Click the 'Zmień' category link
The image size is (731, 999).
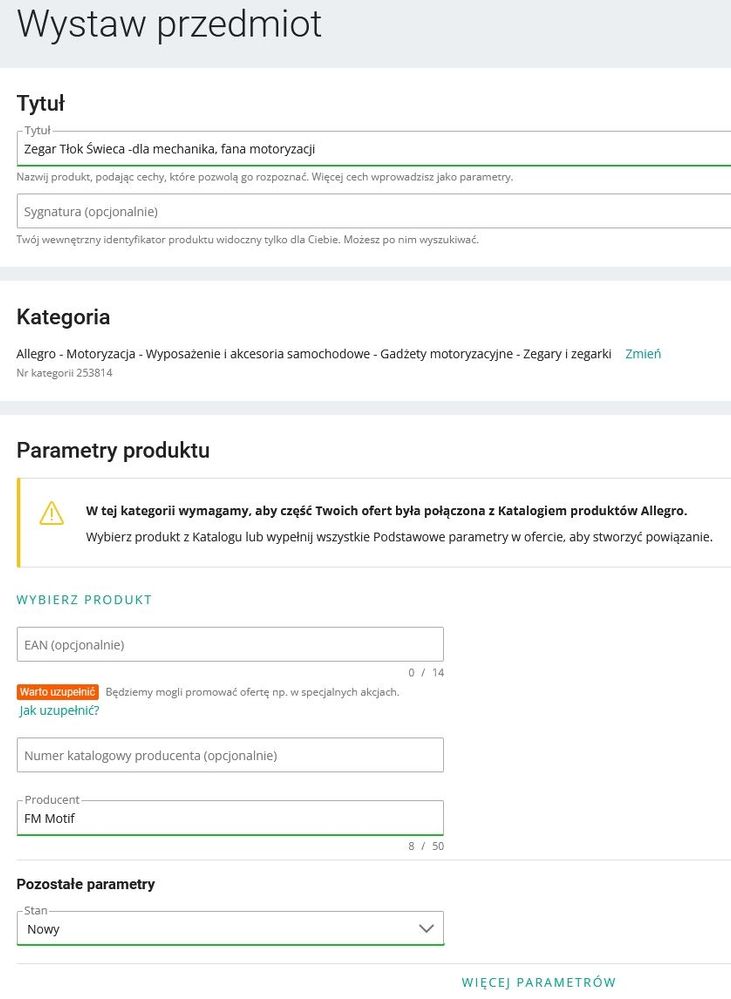pyautogui.click(x=643, y=354)
